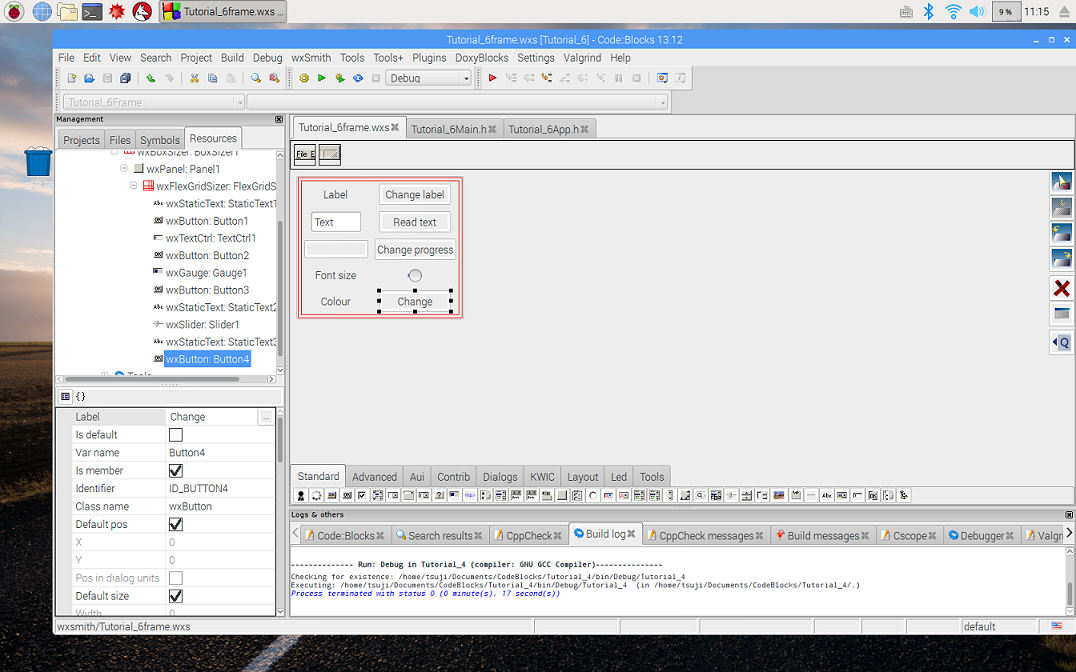Click the Replace toolbar icon
This screenshot has height=672, width=1076.
[274, 78]
